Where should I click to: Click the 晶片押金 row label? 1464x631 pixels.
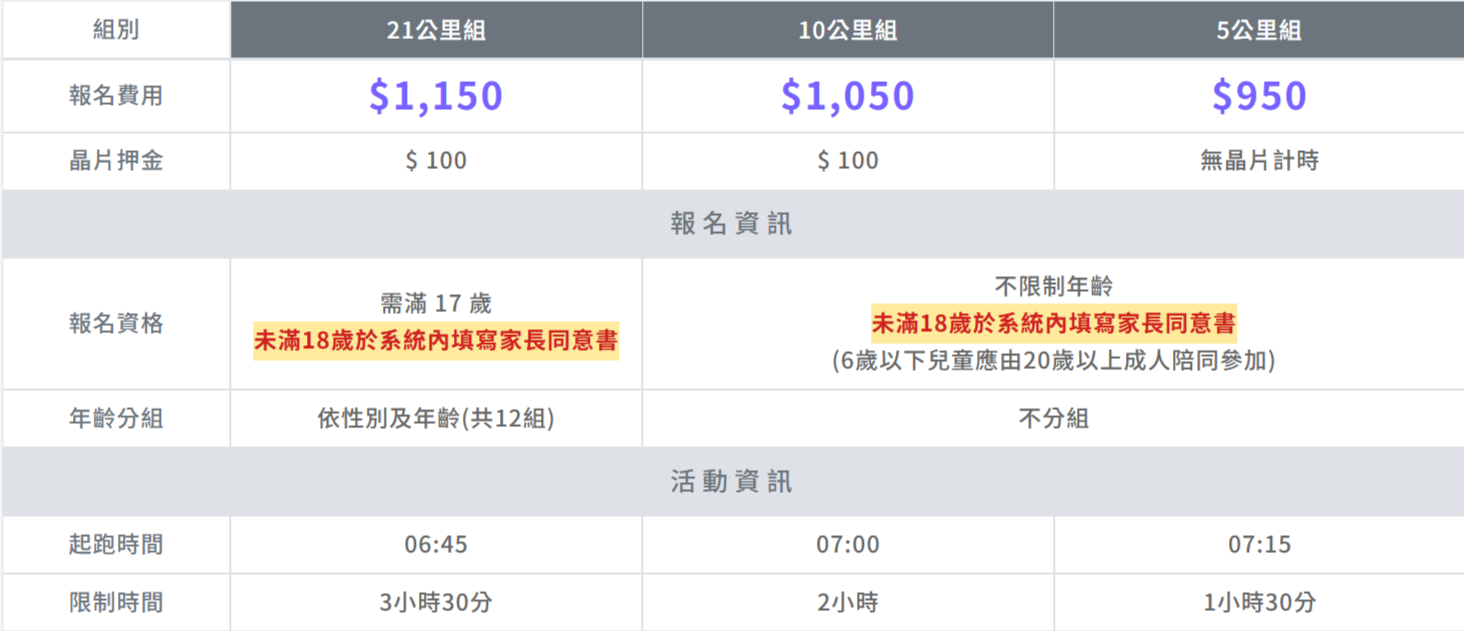[116, 160]
